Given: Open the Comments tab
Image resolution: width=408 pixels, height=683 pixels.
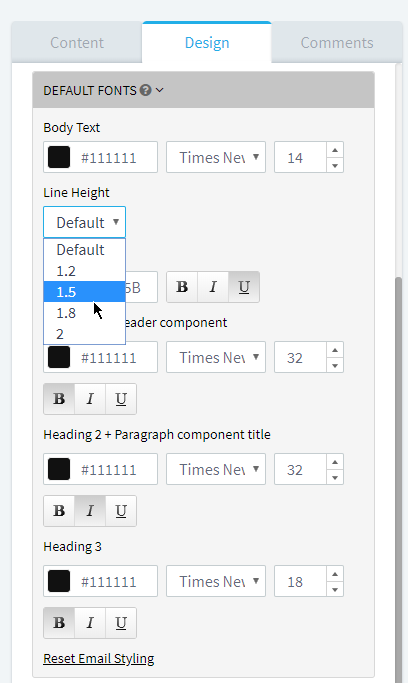Looking at the screenshot, I should pos(337,43).
